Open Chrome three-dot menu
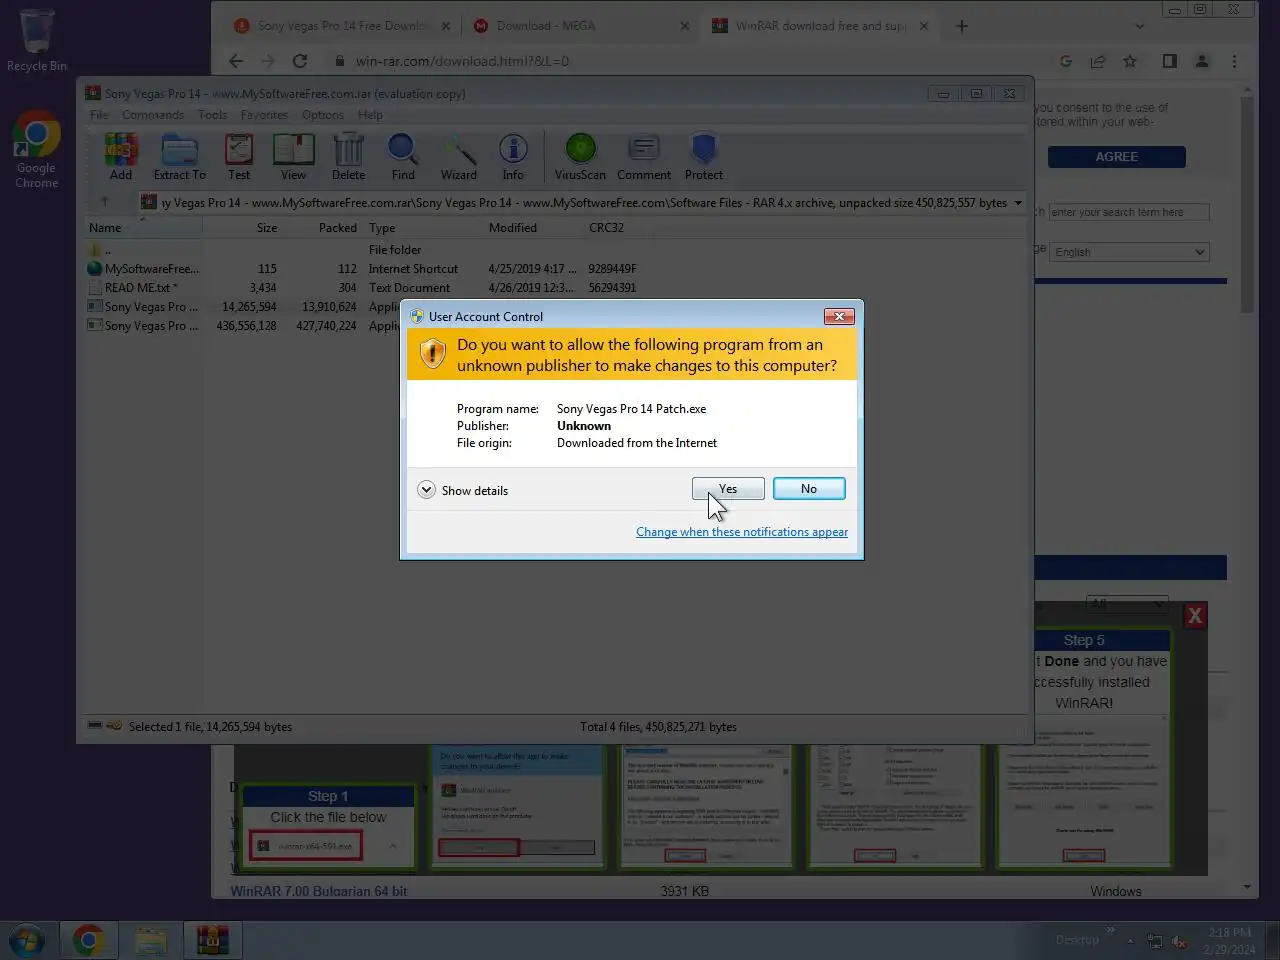This screenshot has width=1280, height=960. [x=1234, y=61]
